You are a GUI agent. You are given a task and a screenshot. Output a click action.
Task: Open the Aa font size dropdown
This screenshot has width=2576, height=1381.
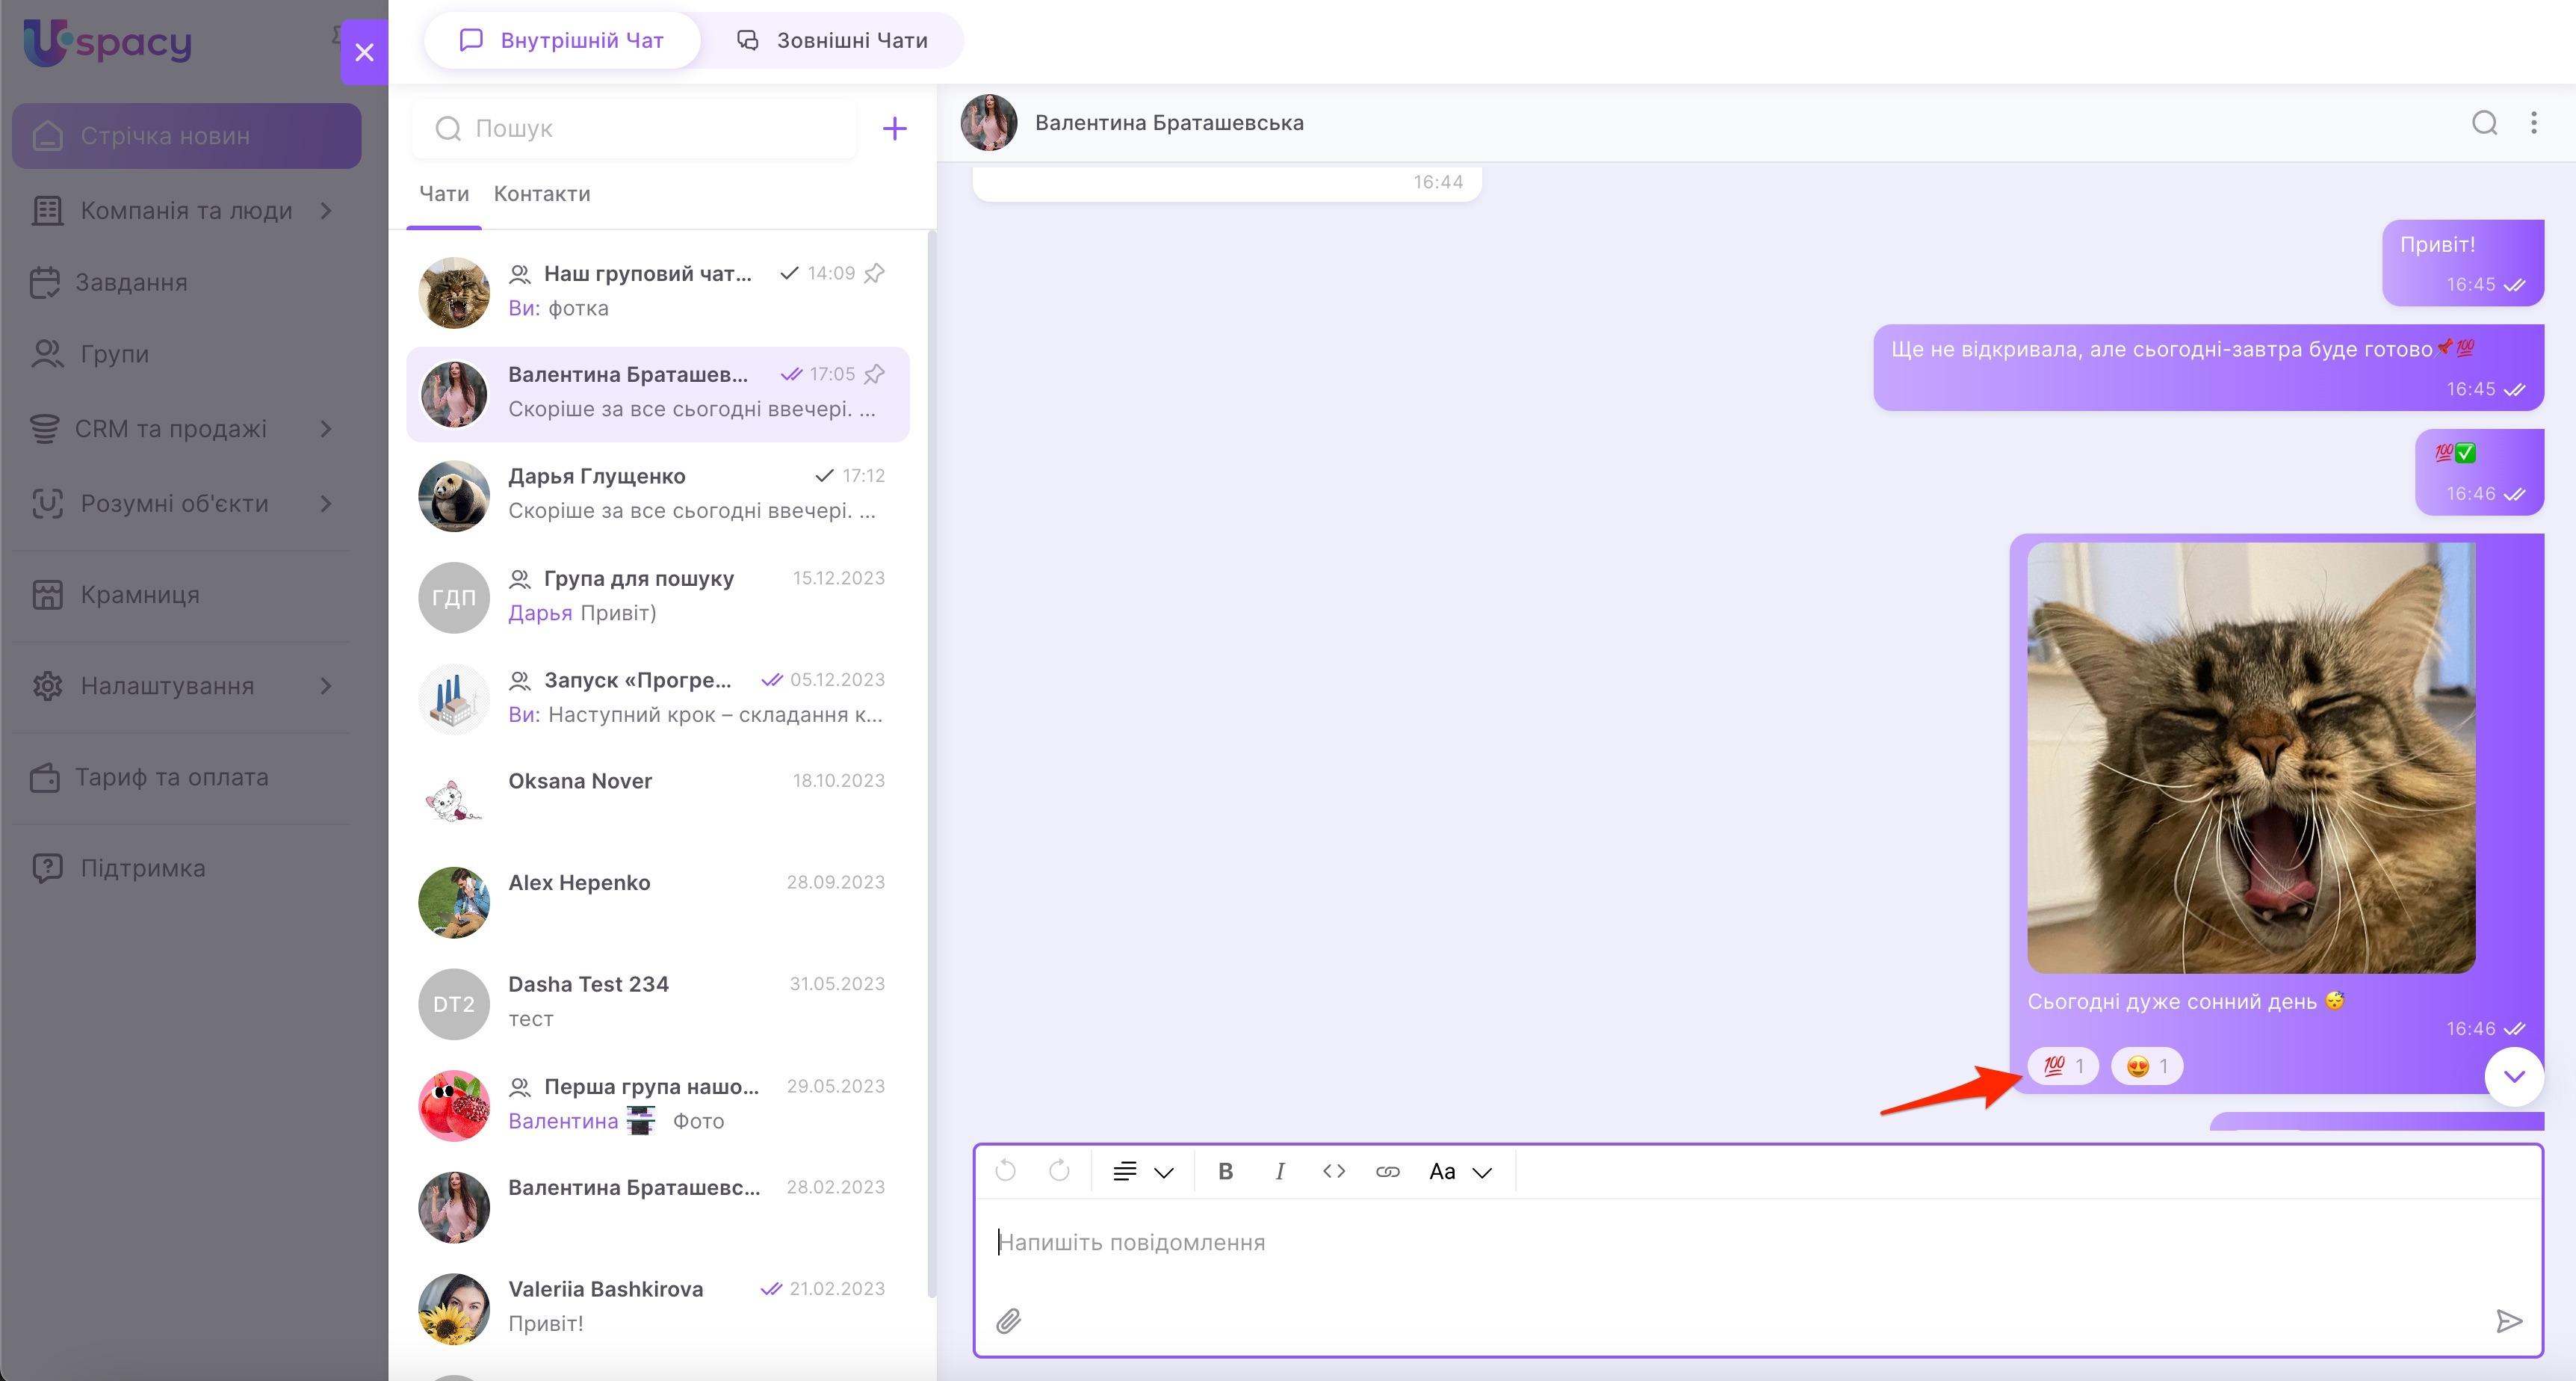(1459, 1171)
